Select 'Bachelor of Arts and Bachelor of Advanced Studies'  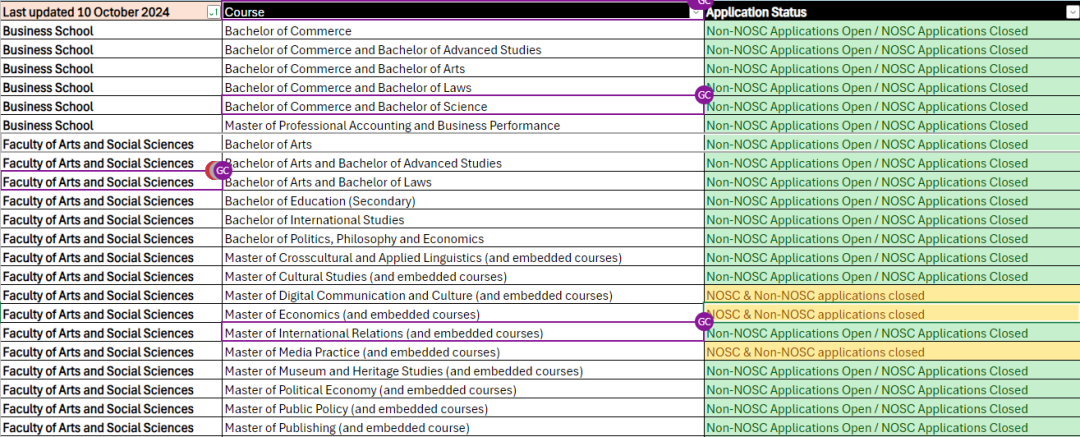tap(463, 163)
